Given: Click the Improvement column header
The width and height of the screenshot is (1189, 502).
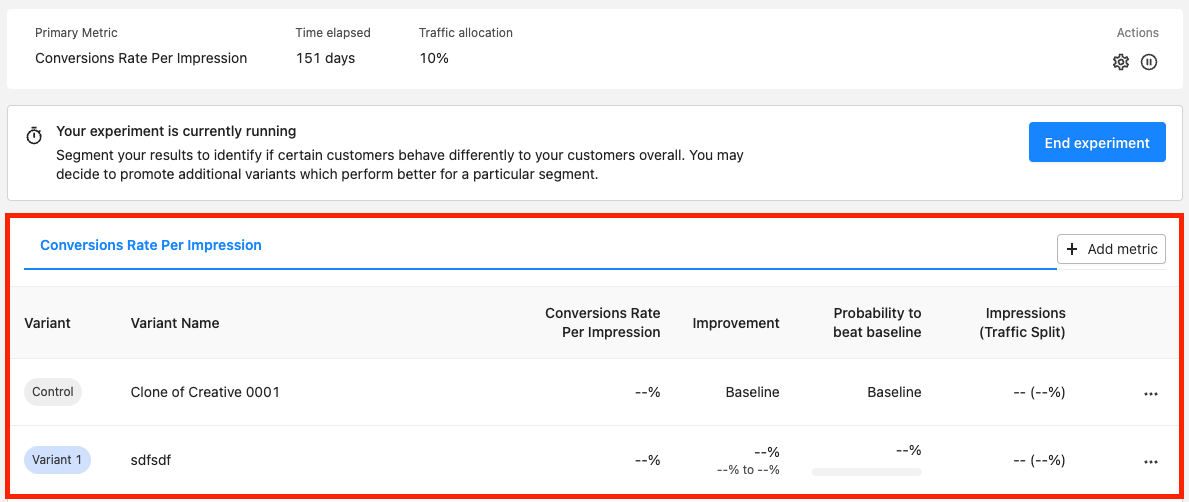Looking at the screenshot, I should click(x=736, y=323).
